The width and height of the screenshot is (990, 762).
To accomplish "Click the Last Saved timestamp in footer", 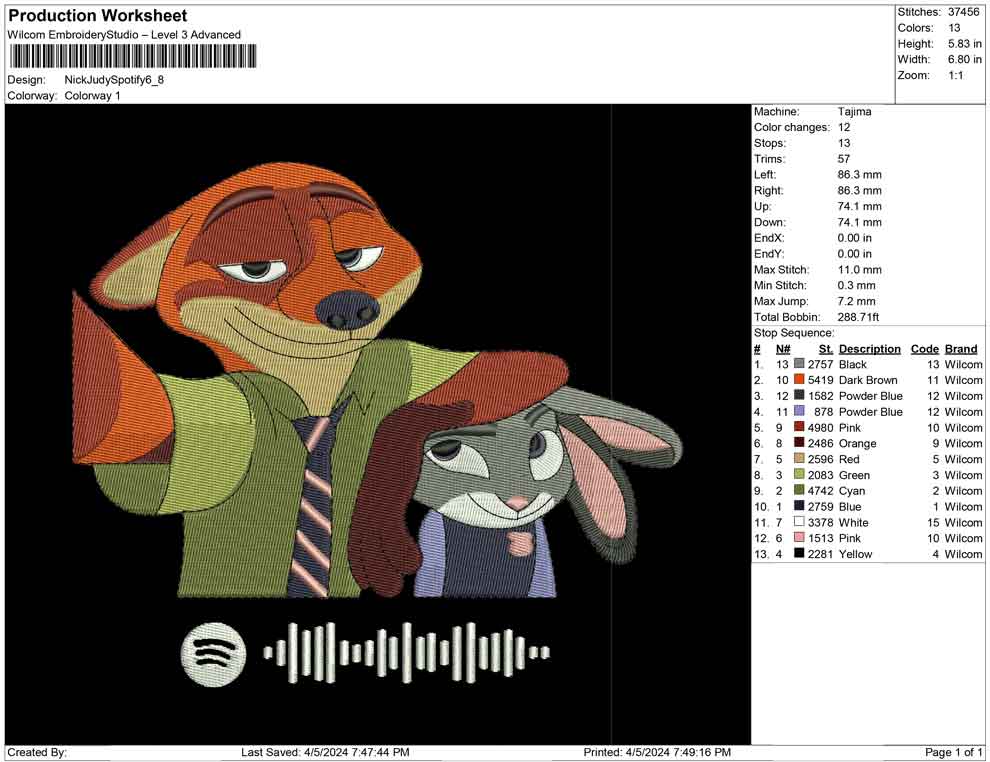I will (x=325, y=752).
